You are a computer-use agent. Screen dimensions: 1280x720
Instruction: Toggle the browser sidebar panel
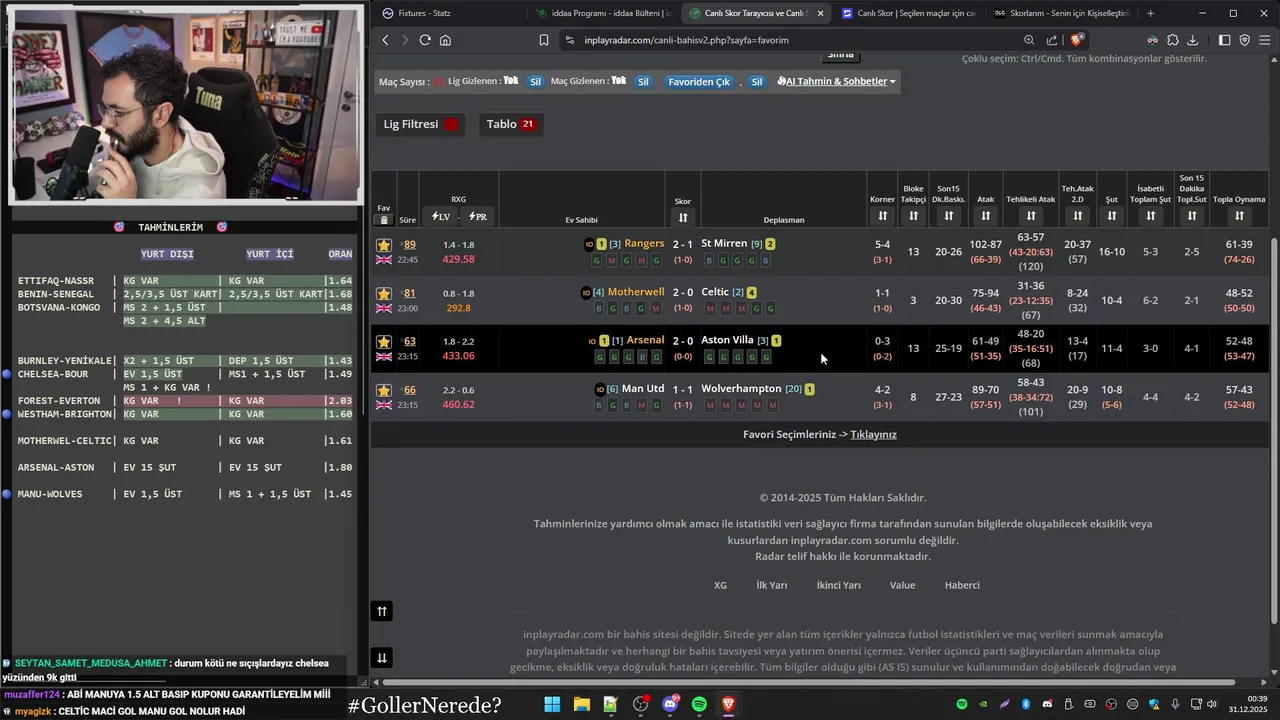tap(1225, 40)
